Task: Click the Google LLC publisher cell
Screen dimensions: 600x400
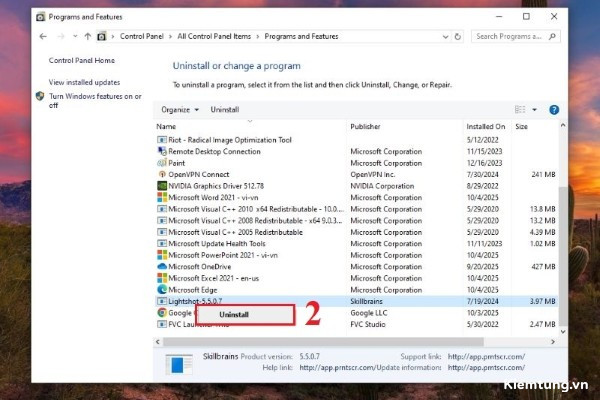Action: pyautogui.click(x=368, y=313)
